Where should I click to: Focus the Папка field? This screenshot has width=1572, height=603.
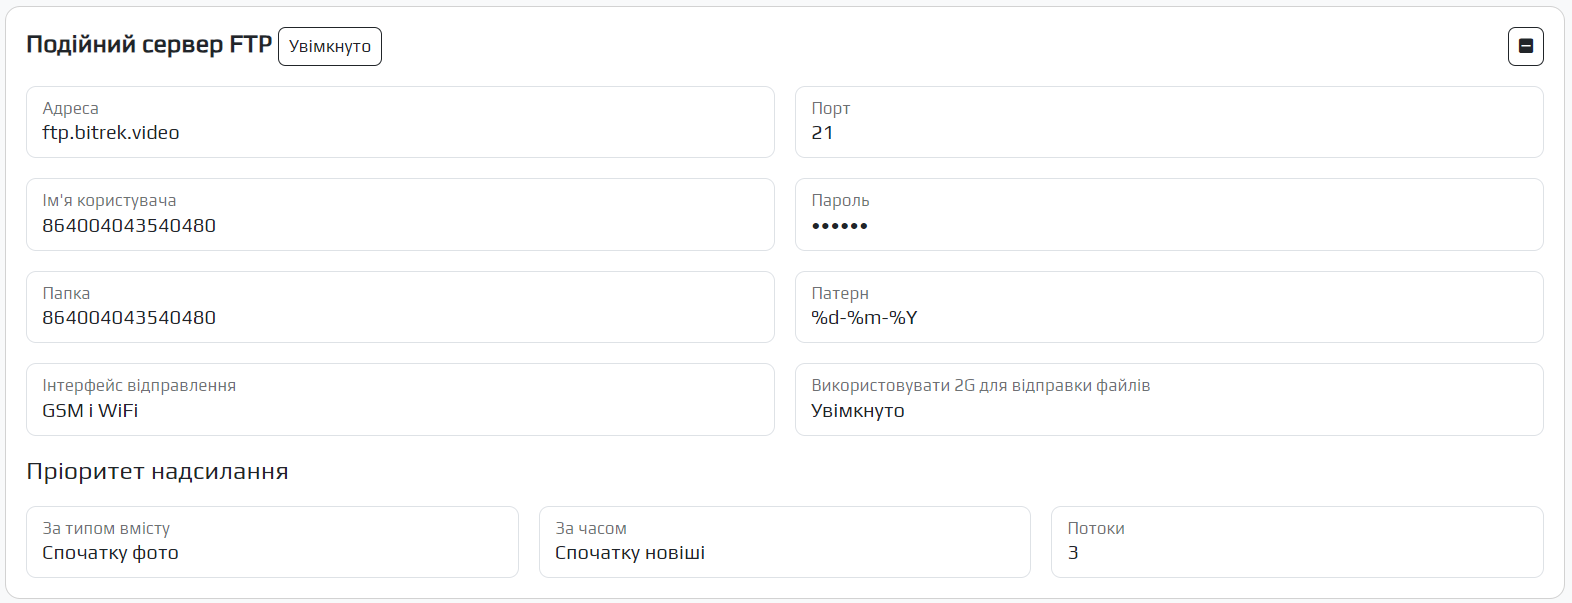point(400,307)
